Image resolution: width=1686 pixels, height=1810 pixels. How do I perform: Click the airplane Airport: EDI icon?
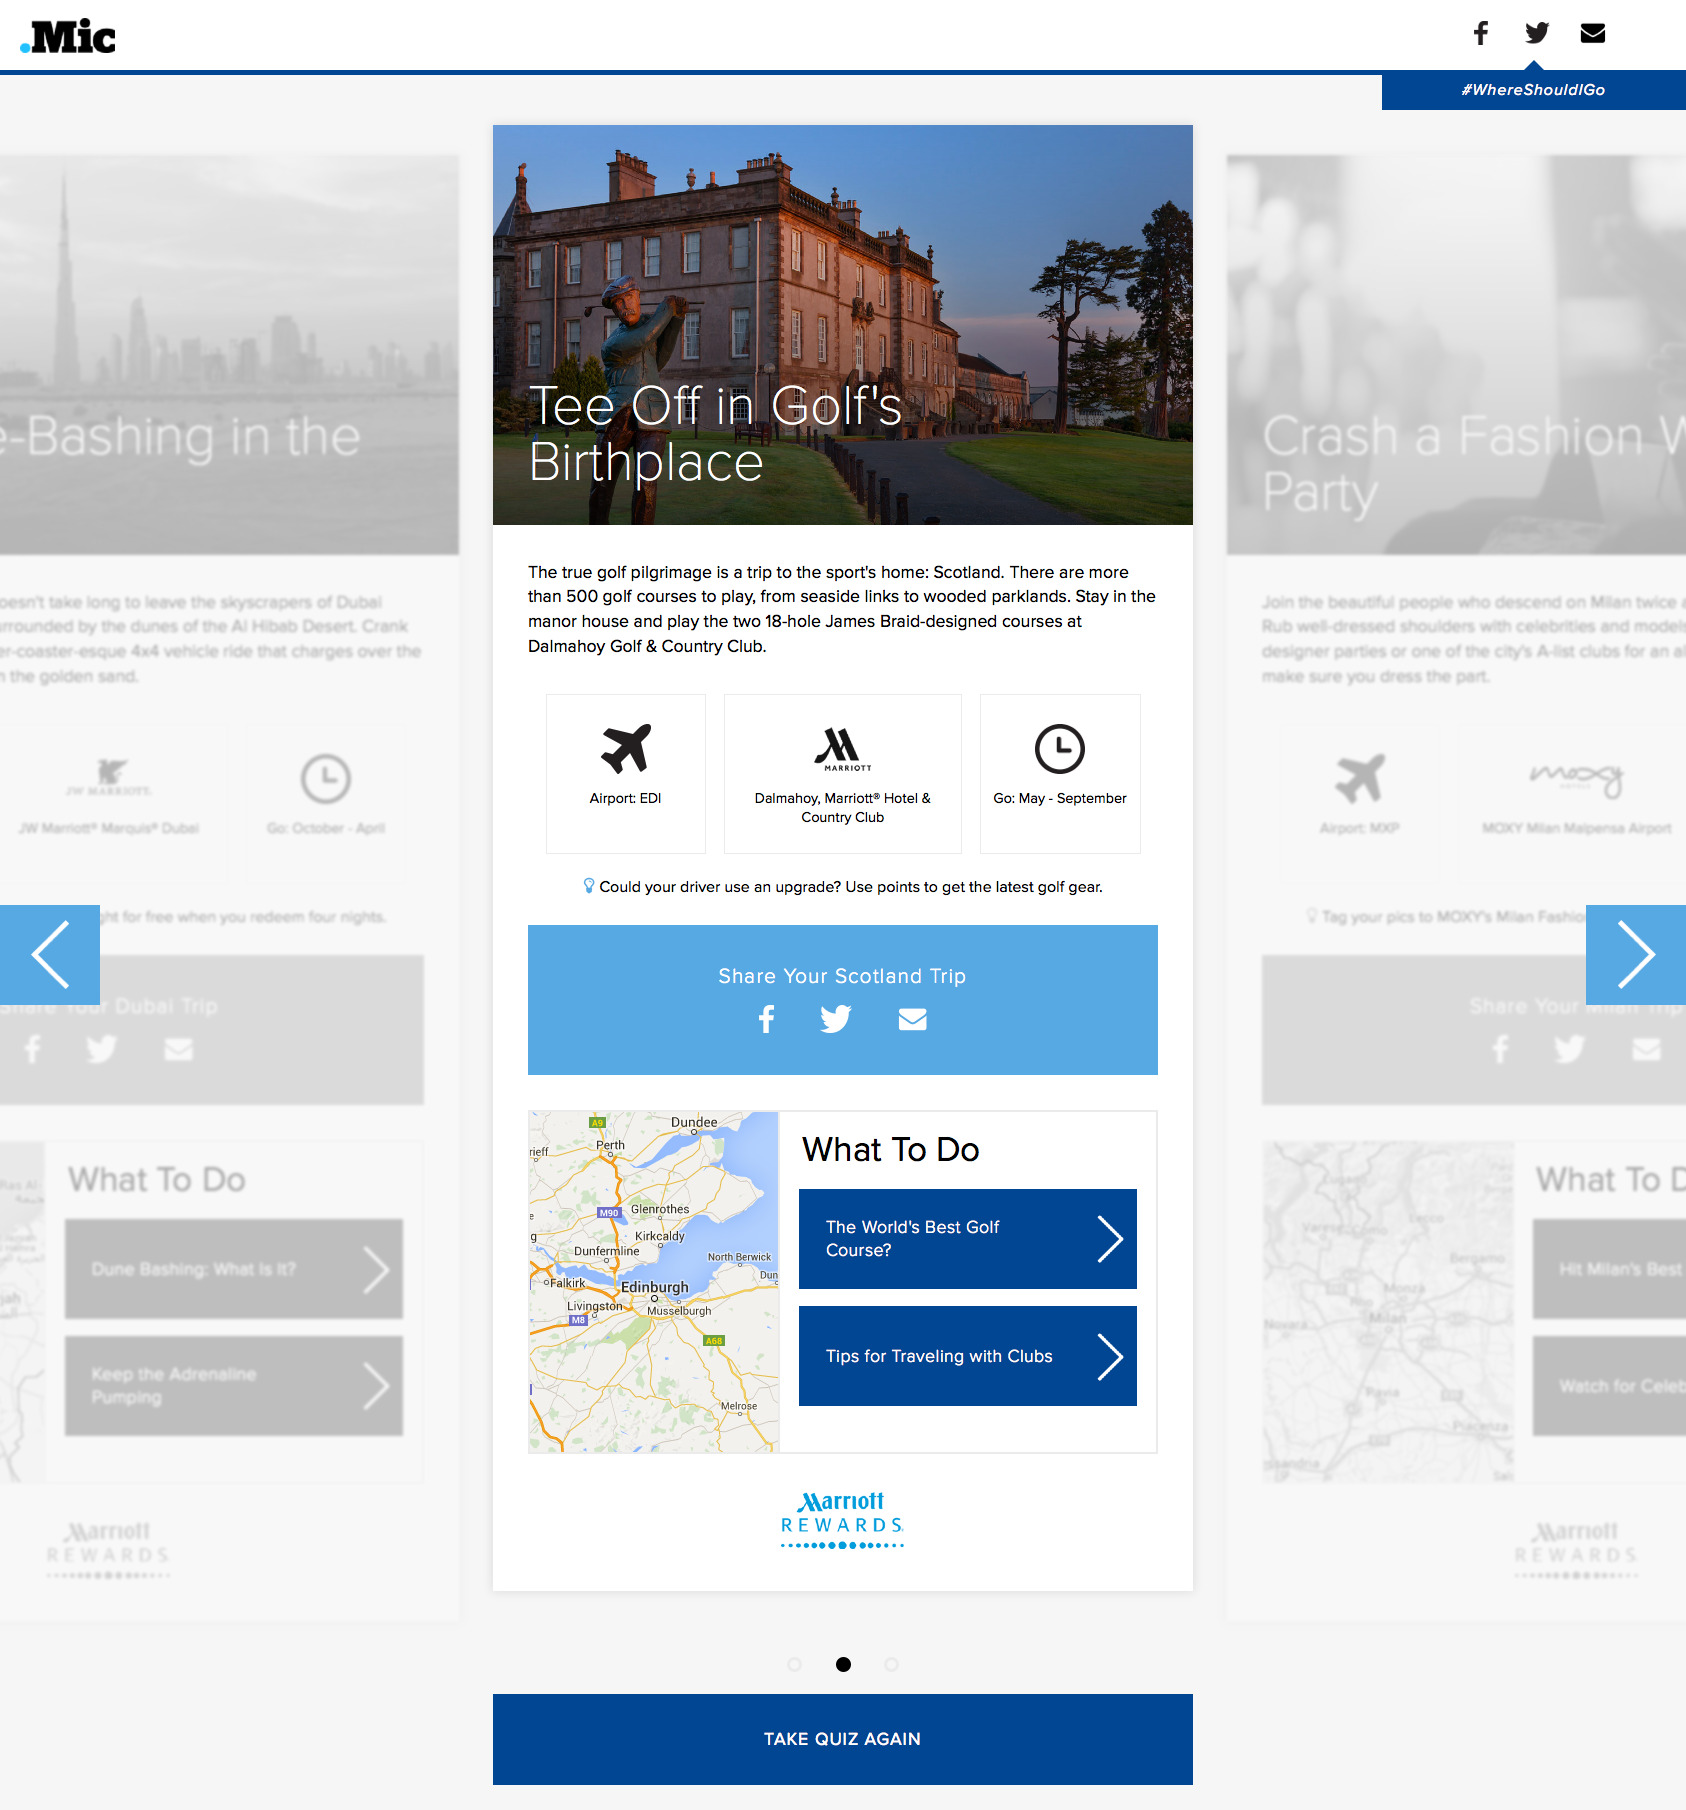coord(626,749)
